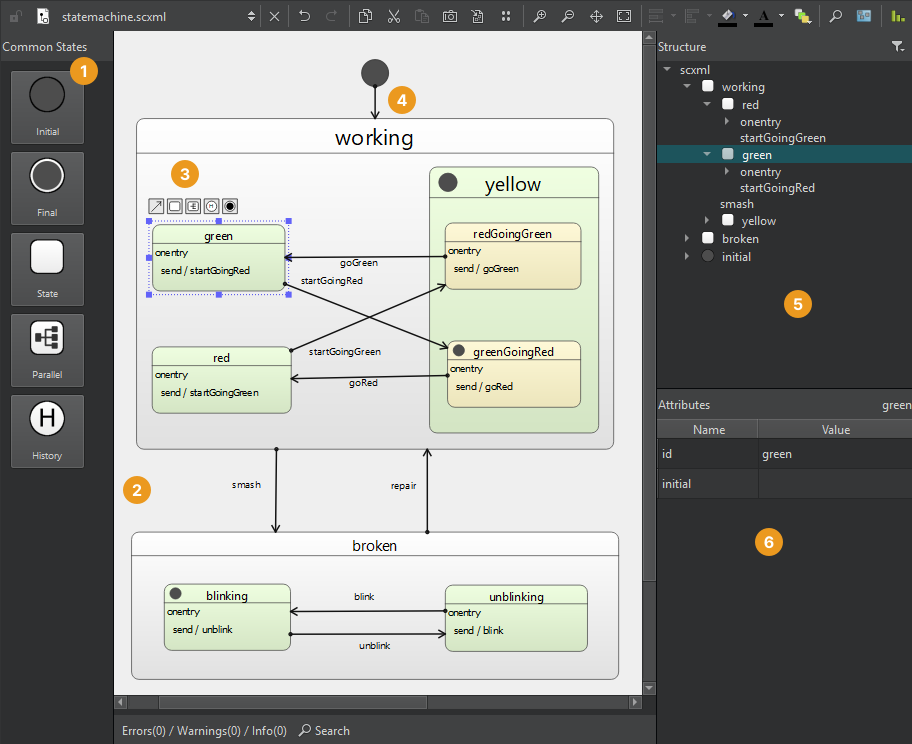Toggle the filter in the Structure panel header
The width and height of the screenshot is (912, 744).
pos(899,47)
